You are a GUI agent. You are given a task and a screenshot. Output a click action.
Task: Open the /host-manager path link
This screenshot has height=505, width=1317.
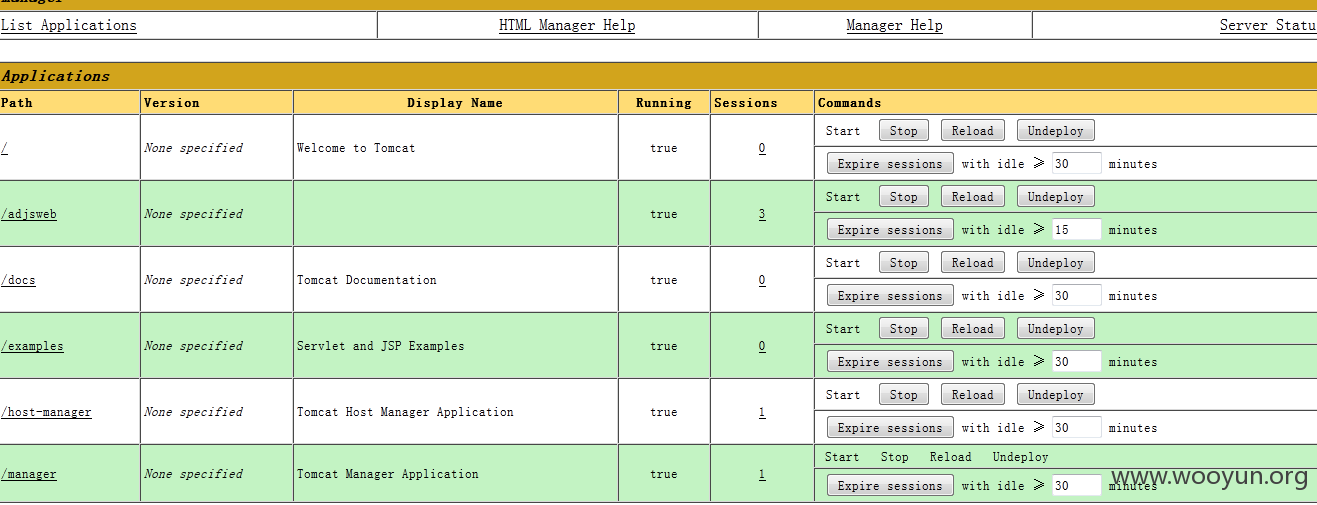coord(46,412)
